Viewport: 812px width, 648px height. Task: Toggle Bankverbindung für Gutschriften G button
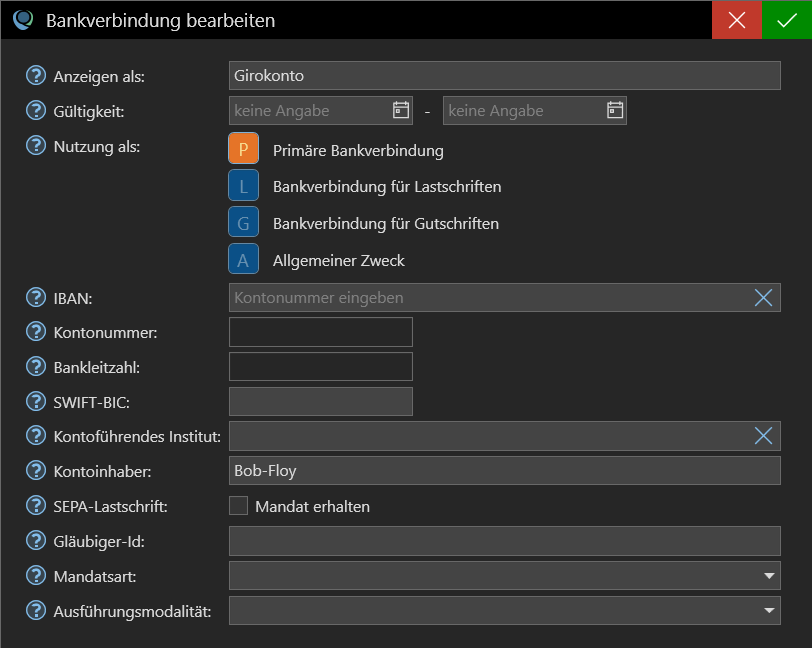click(243, 222)
